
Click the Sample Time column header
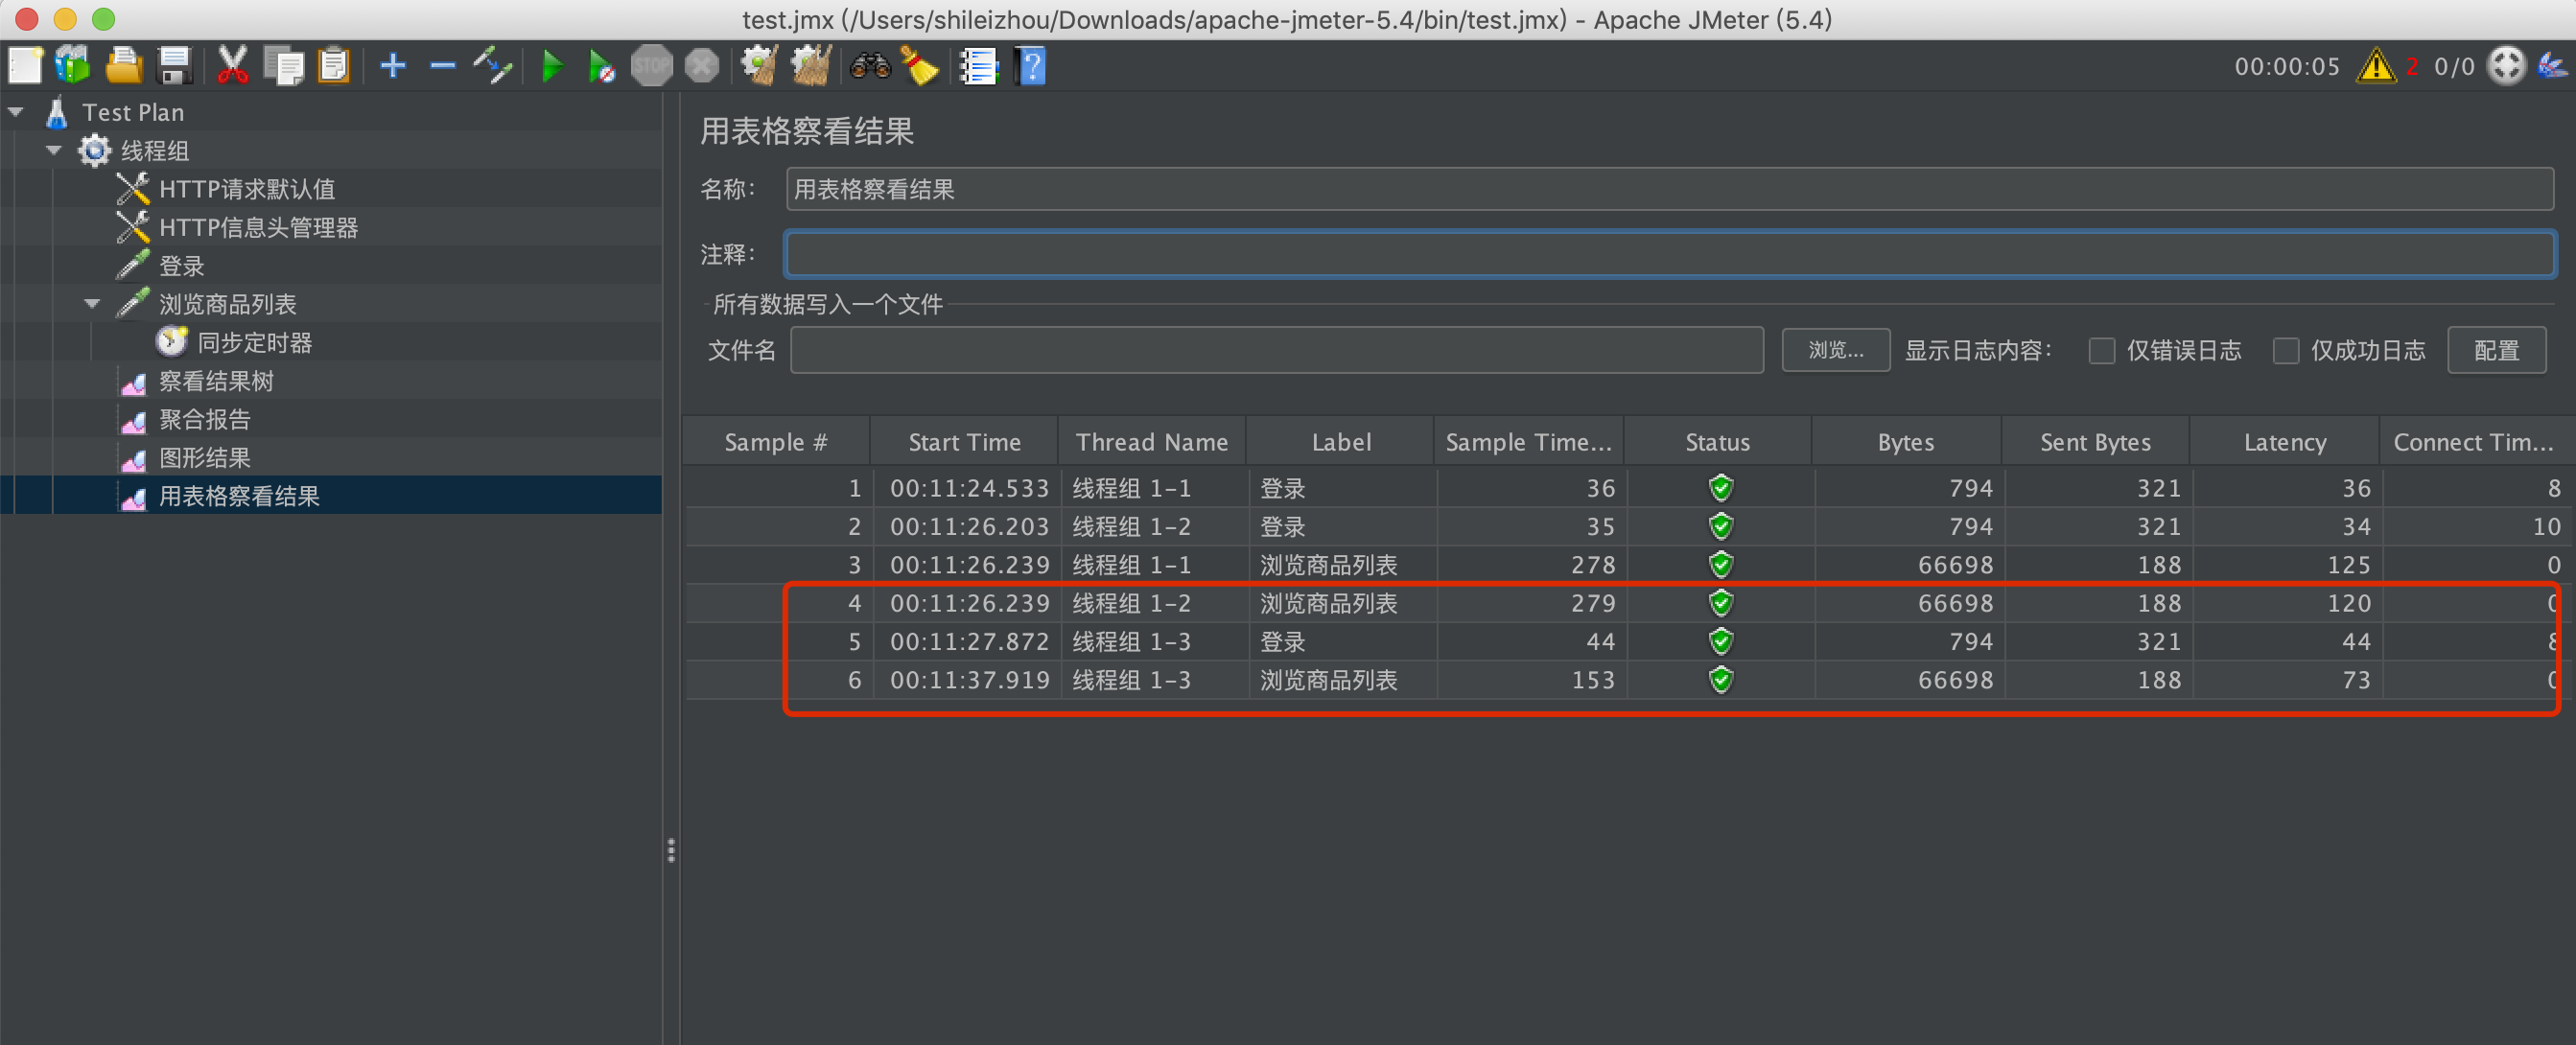pos(1527,442)
